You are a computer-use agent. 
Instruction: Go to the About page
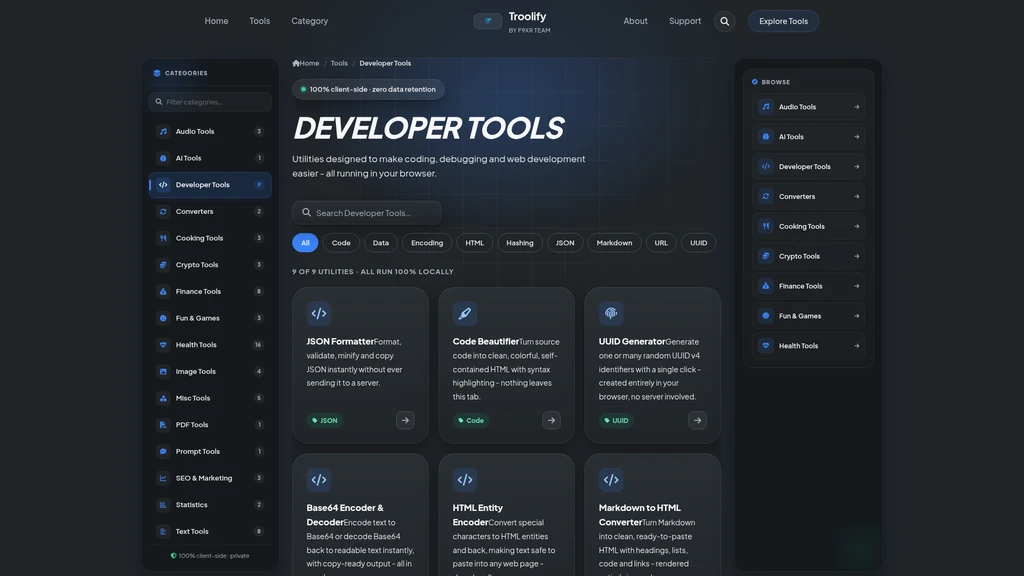(635, 21)
